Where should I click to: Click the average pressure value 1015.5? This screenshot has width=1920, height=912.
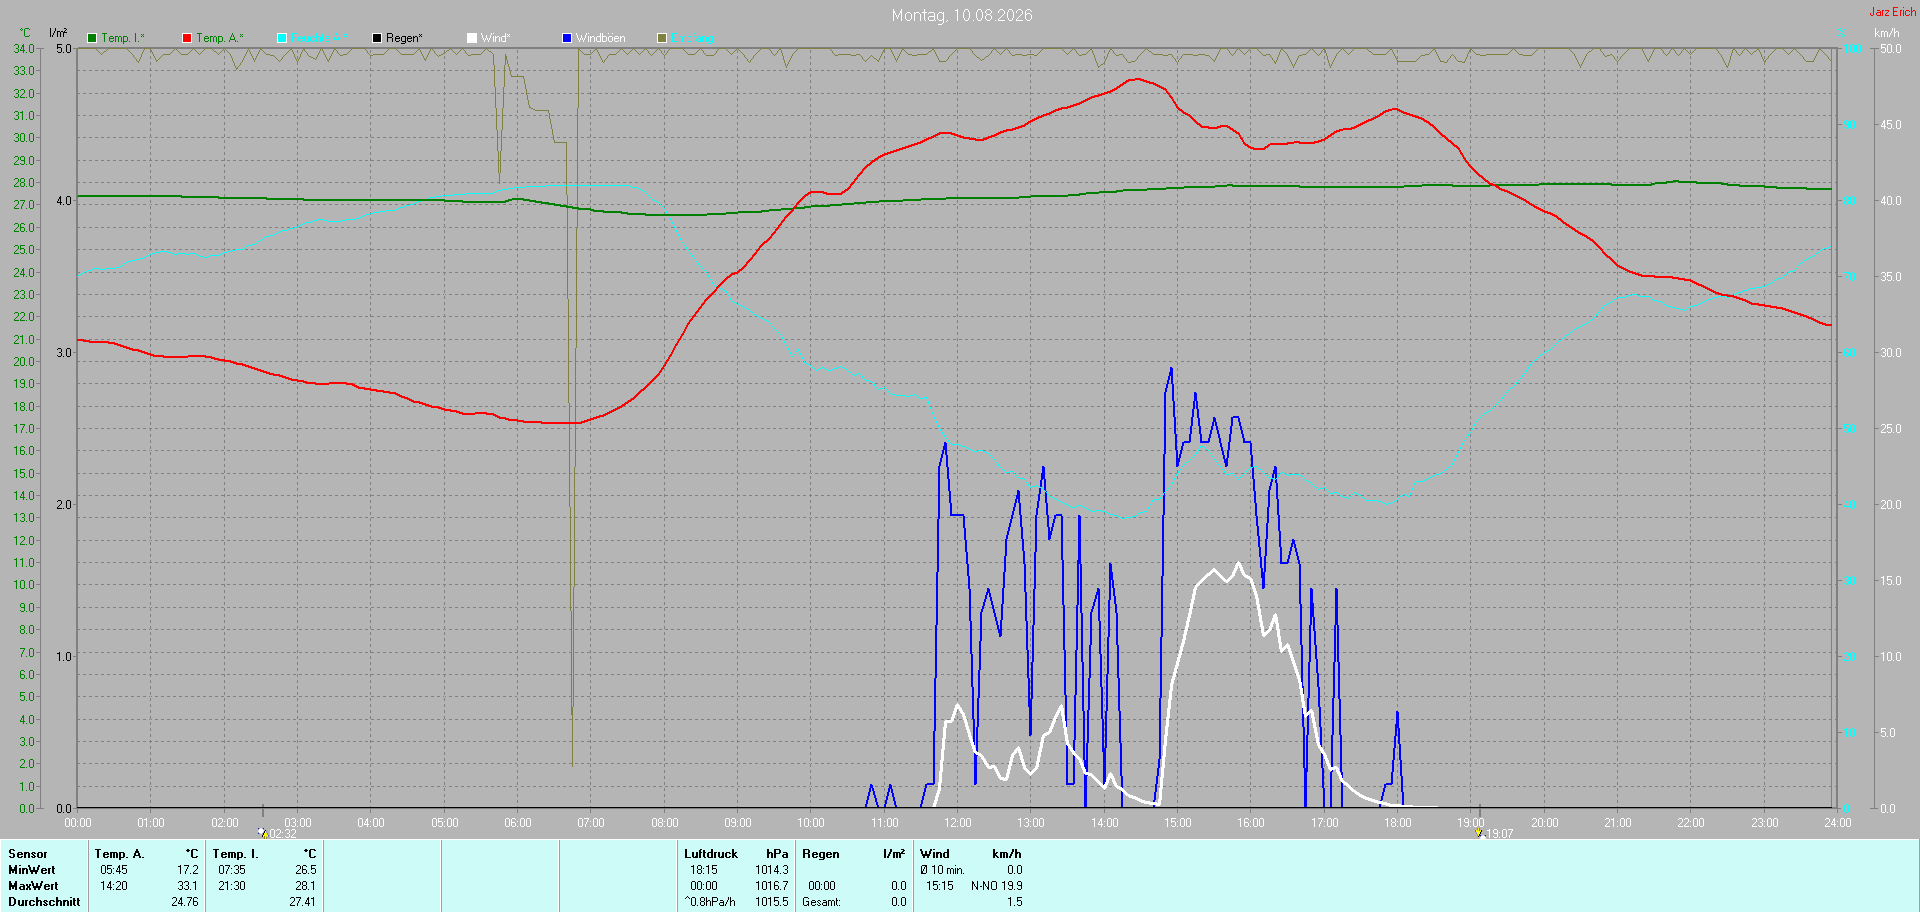pos(772,902)
